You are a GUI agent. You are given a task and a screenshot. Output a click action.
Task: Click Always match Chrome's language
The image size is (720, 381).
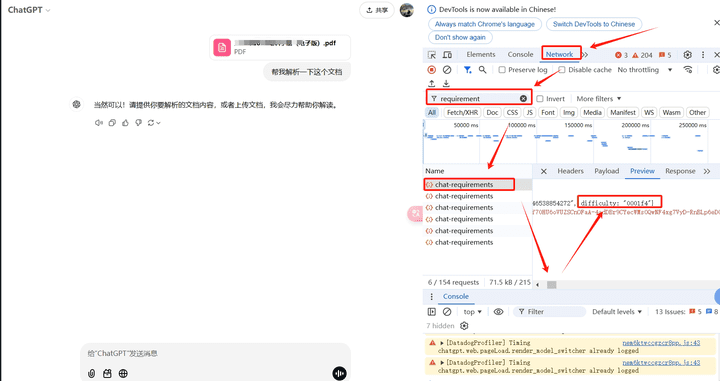(x=485, y=24)
